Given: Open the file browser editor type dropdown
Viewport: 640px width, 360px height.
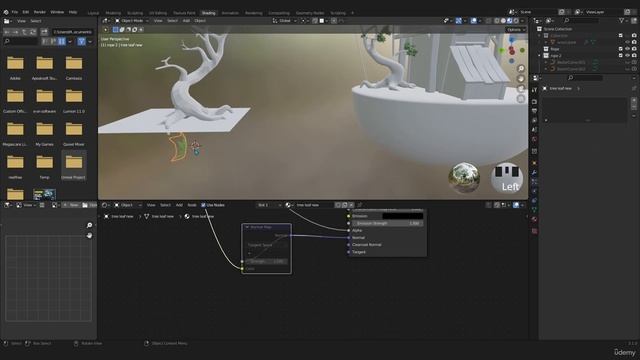Looking at the screenshot, I should pyautogui.click(x=8, y=21).
